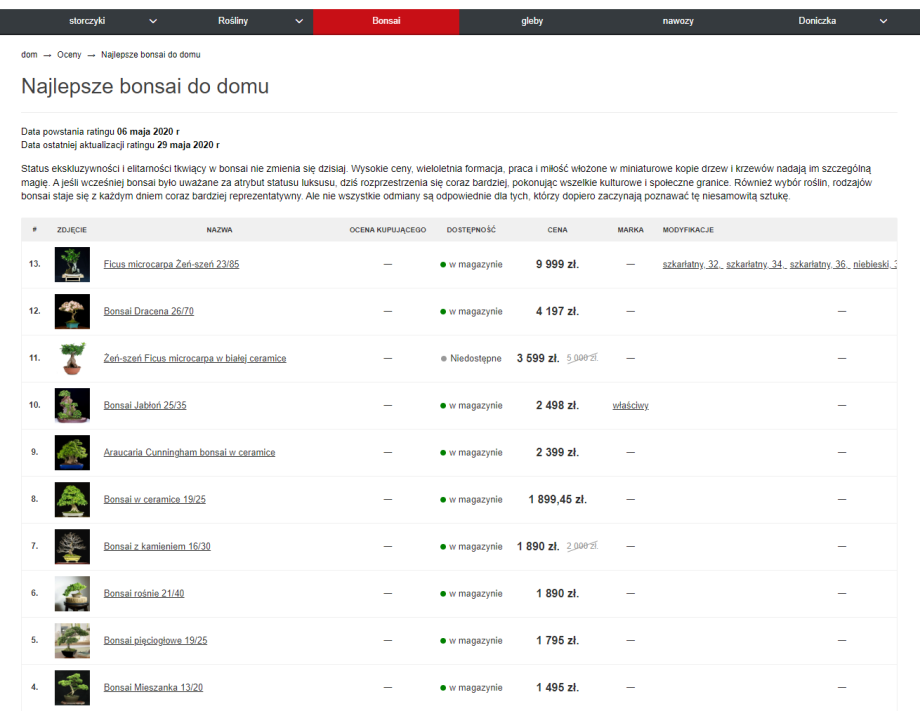Viewport: 920px width, 711px height.
Task: Expand the Rośliny dropdown chevron
Action: point(299,21)
